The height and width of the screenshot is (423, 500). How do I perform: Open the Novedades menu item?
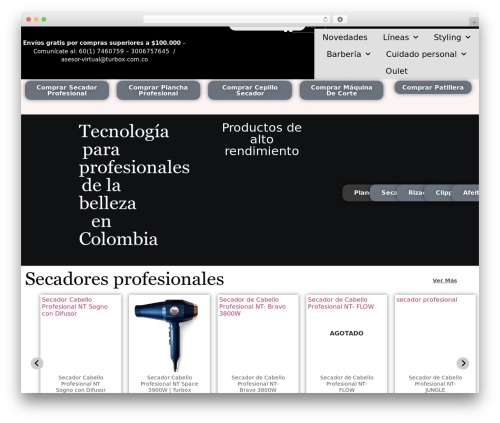click(x=345, y=37)
